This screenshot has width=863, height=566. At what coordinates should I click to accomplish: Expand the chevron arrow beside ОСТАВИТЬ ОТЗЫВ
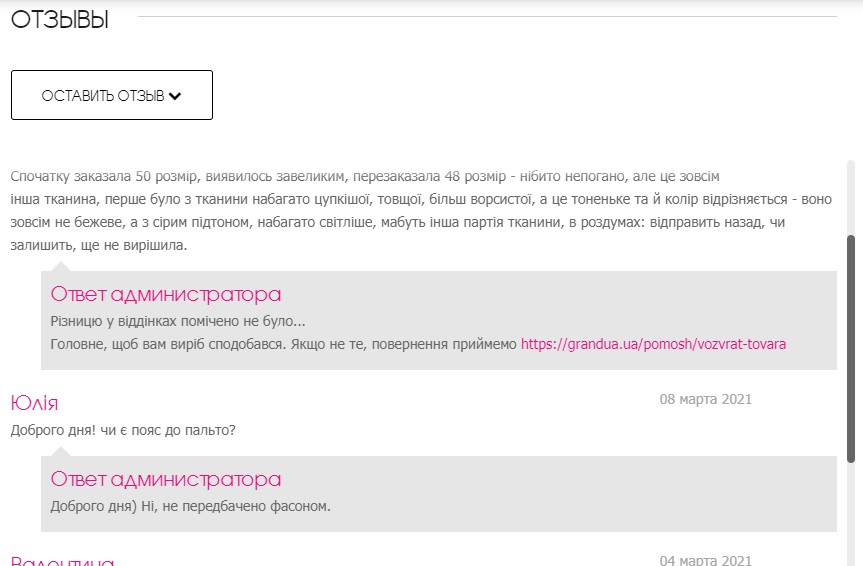tap(175, 96)
